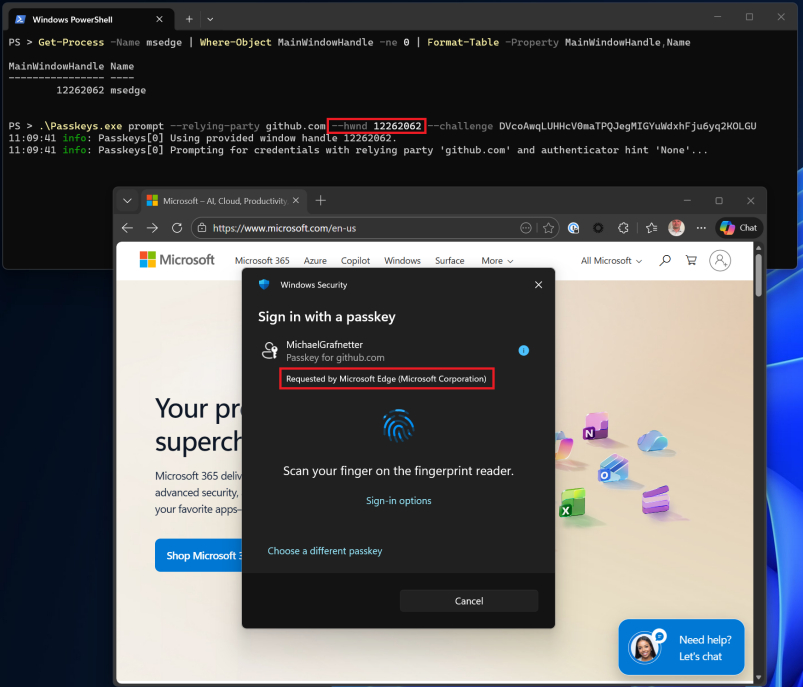Click the info icon beside MichaelGrafnetter passkey

tap(523, 350)
